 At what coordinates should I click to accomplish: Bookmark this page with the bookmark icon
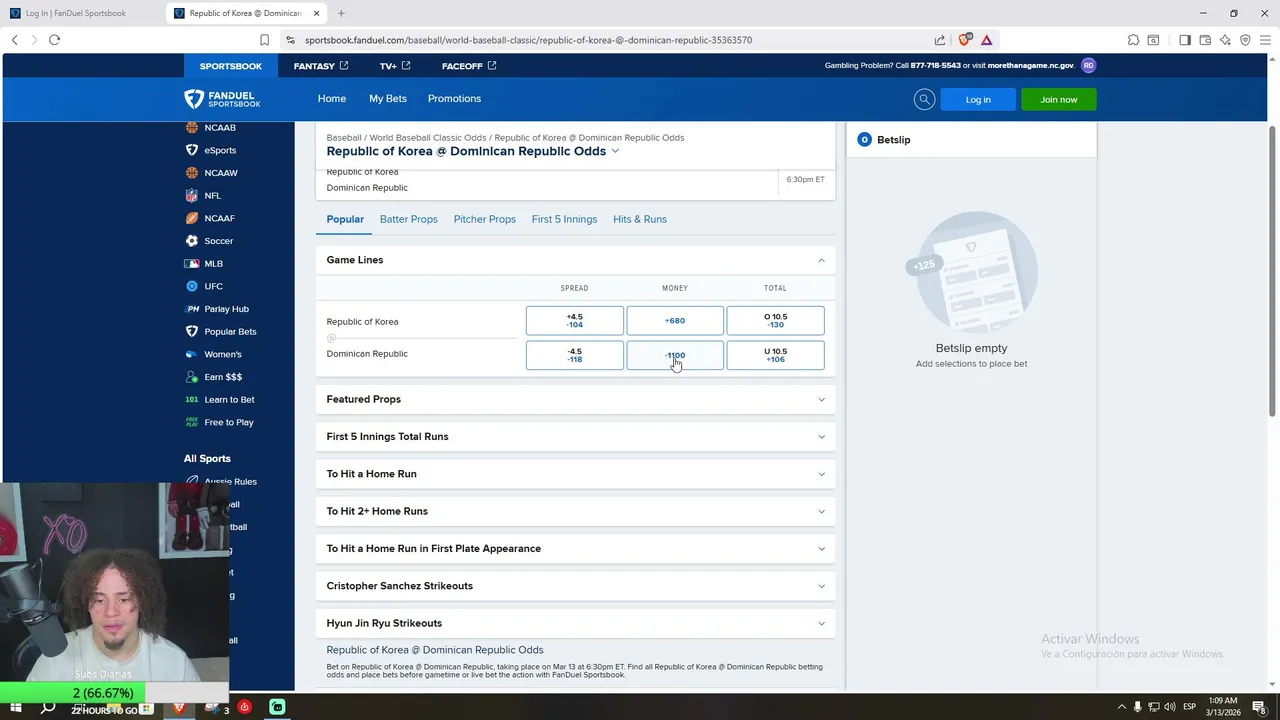(264, 40)
